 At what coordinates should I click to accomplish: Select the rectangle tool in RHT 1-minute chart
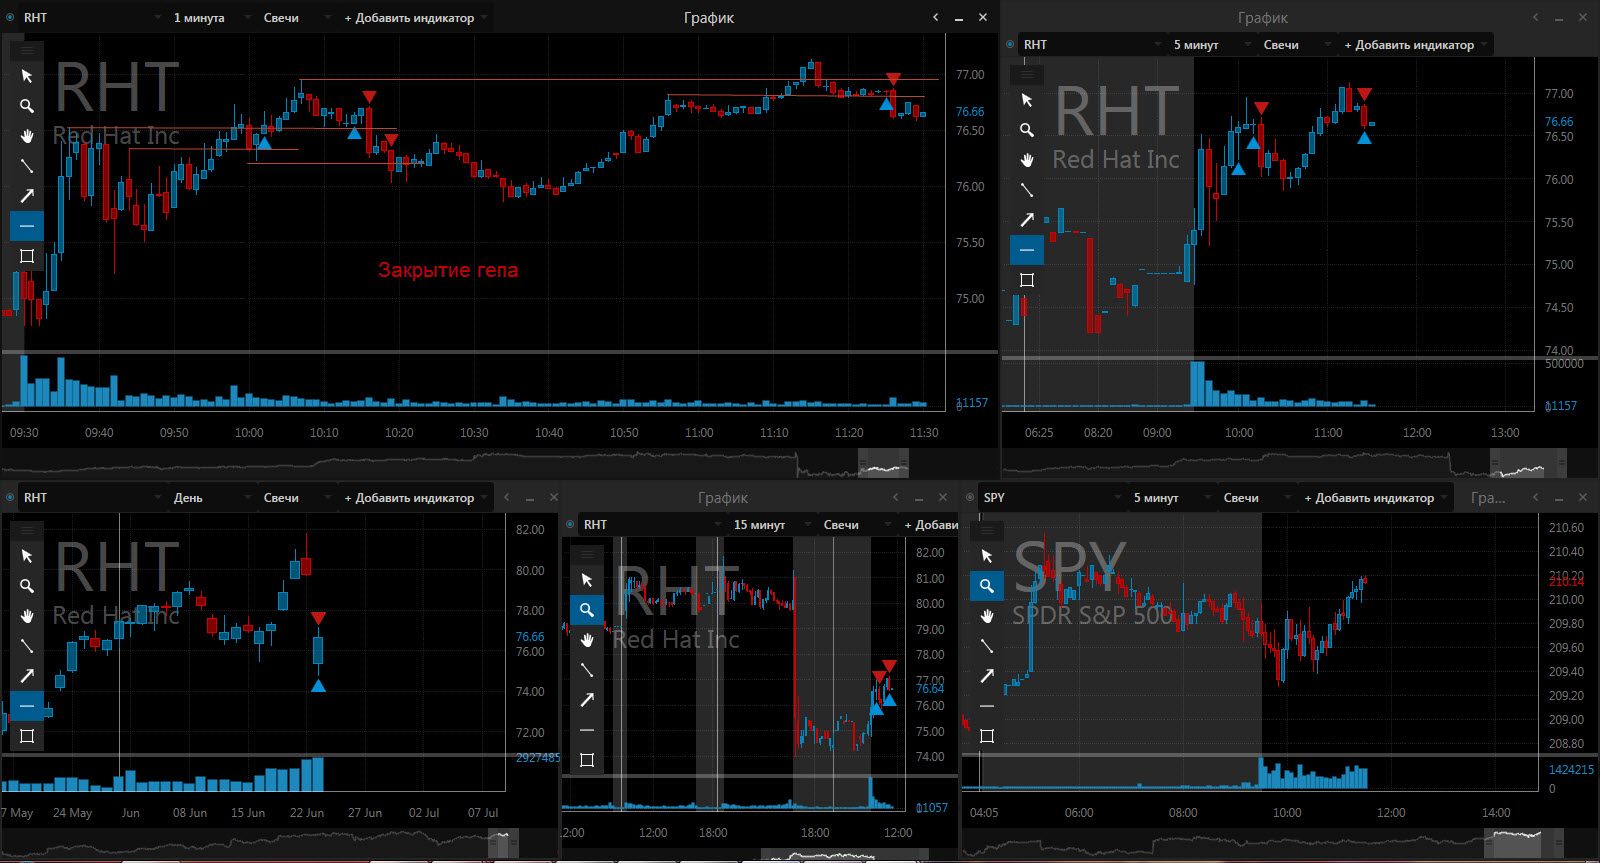(27, 256)
